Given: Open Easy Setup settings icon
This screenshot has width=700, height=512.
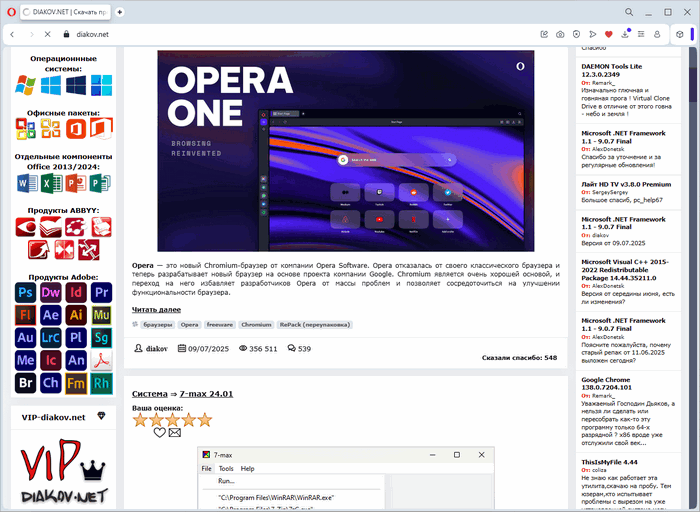Looking at the screenshot, I should click(641, 34).
